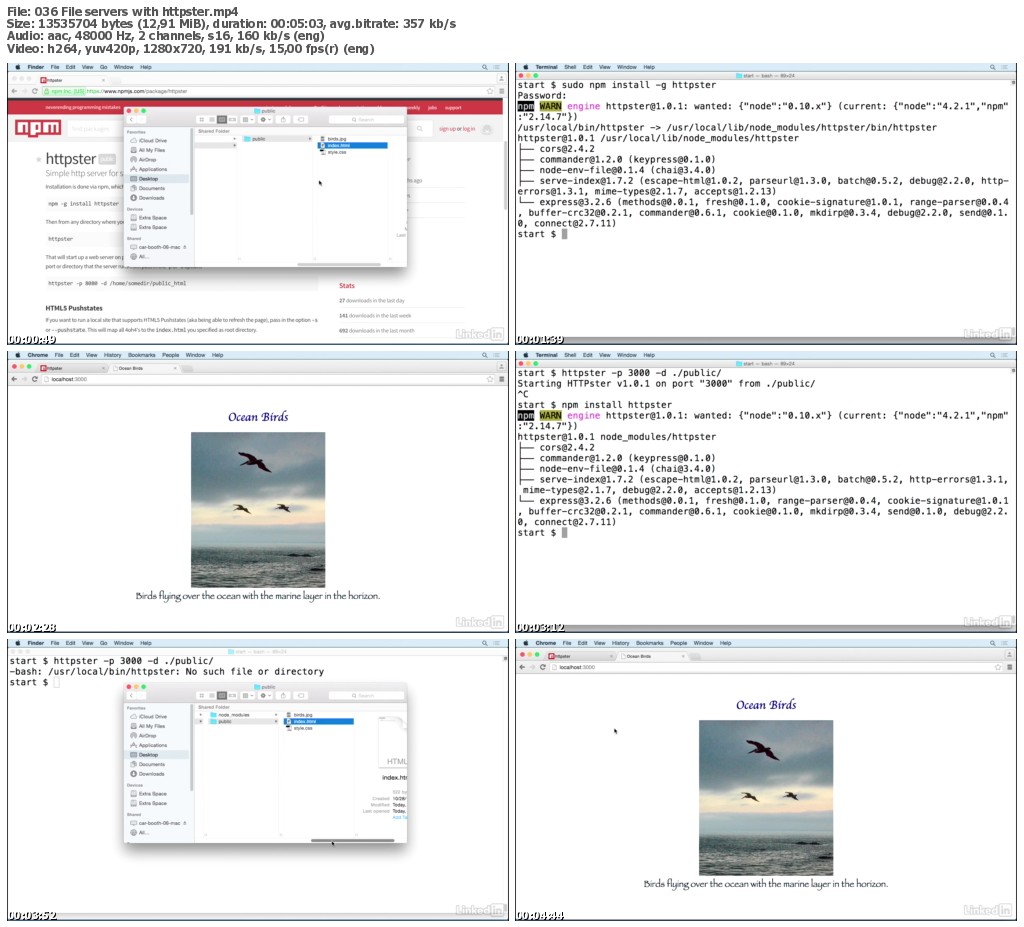Click npm search magnifier in 00:00:49 frame
1024x927 pixels.
[420, 129]
